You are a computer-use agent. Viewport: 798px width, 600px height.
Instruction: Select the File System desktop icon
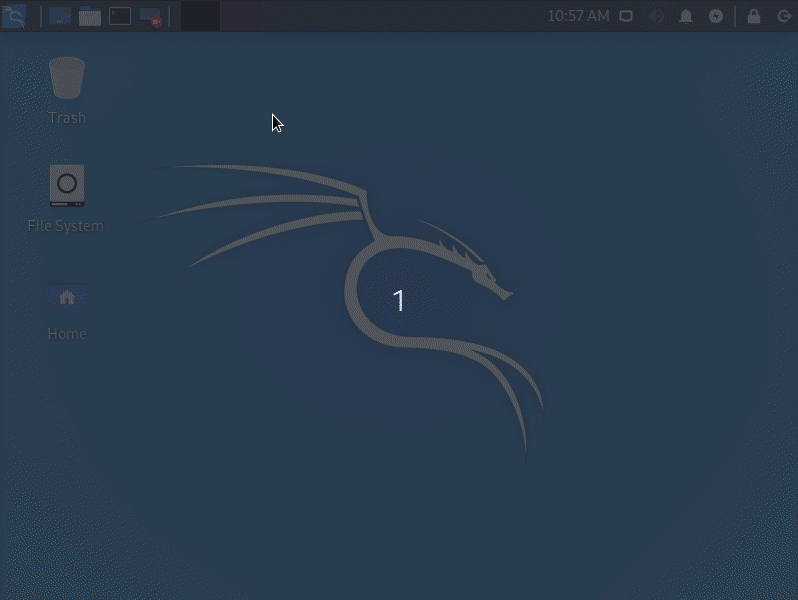[67, 186]
